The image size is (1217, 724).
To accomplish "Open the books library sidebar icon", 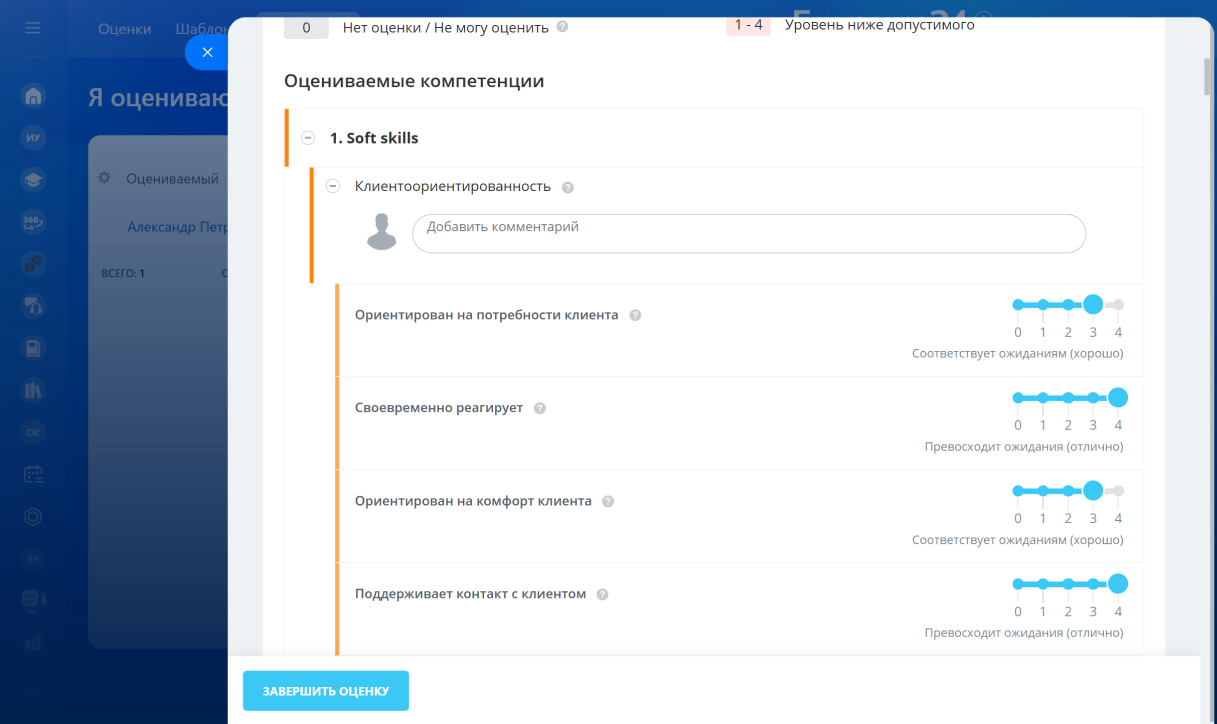I will (33, 390).
